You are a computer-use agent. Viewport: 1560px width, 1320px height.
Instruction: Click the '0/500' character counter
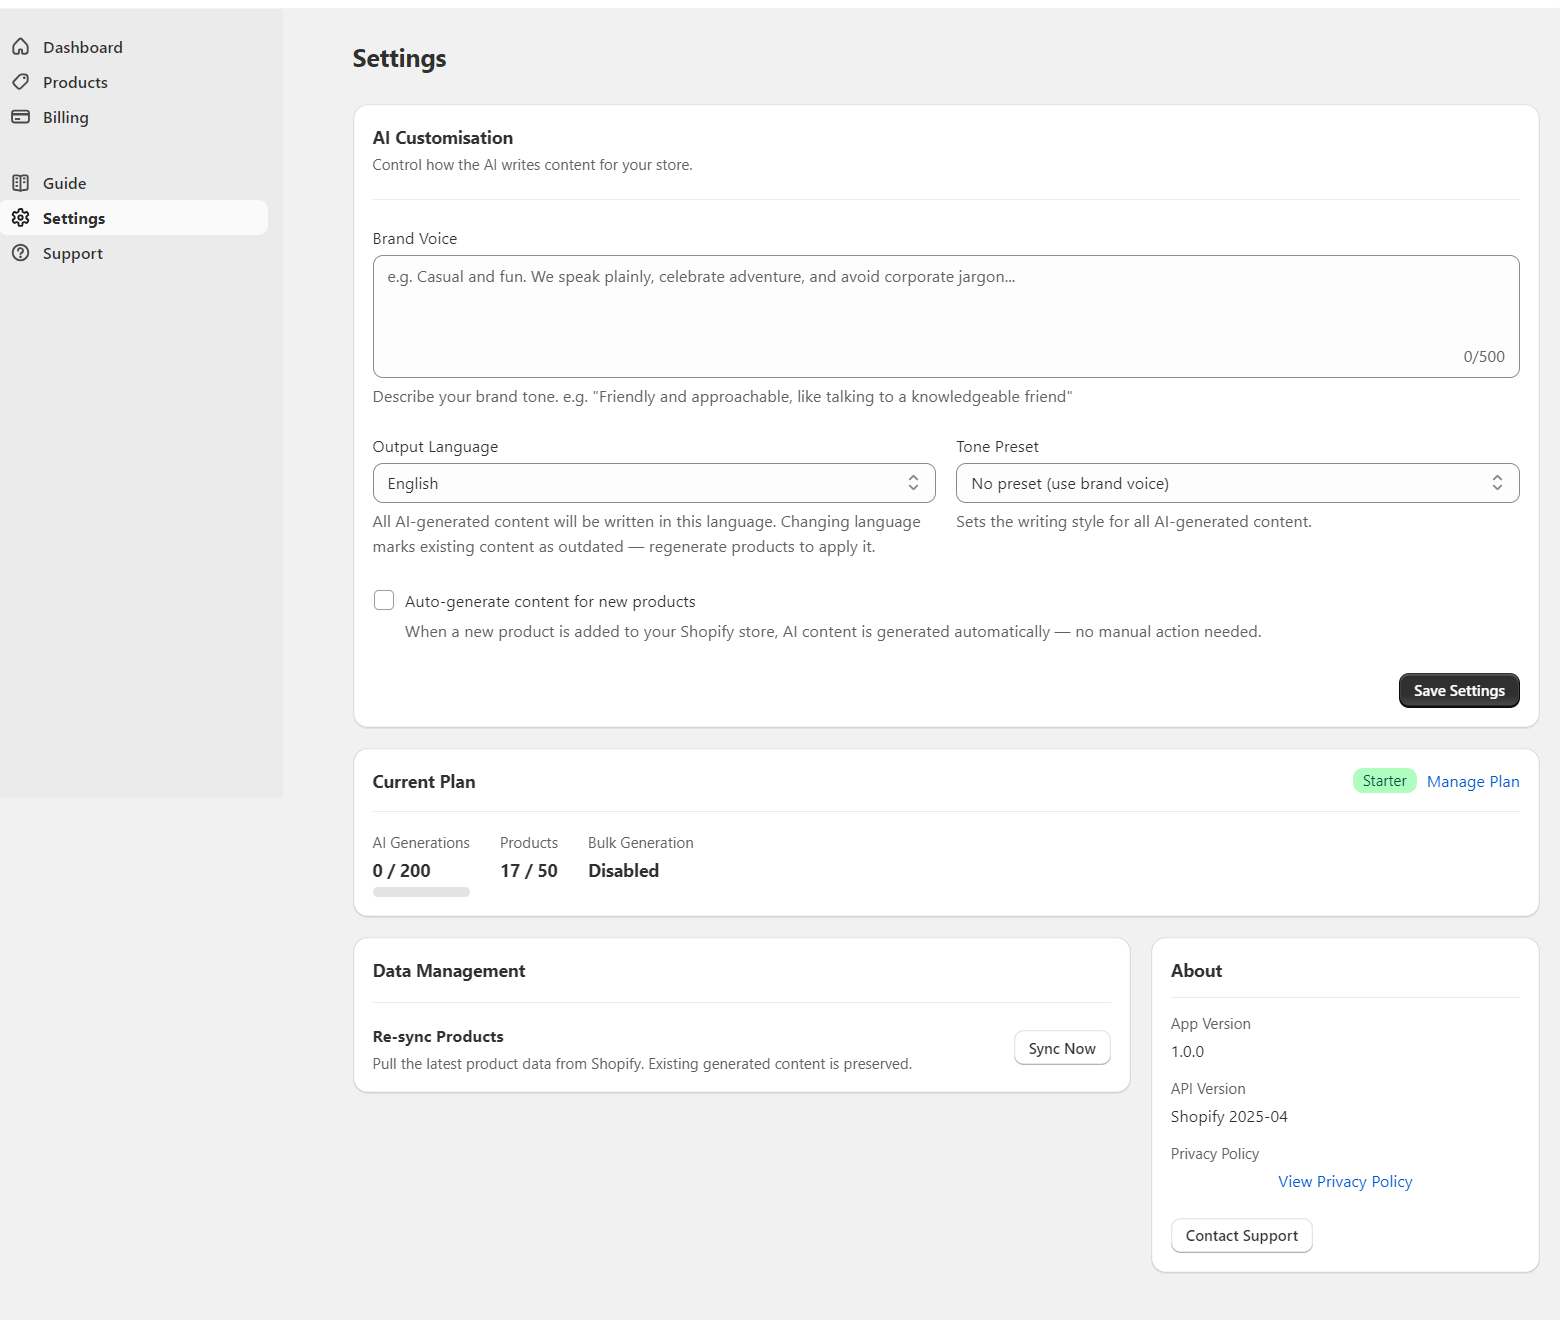[x=1484, y=357]
